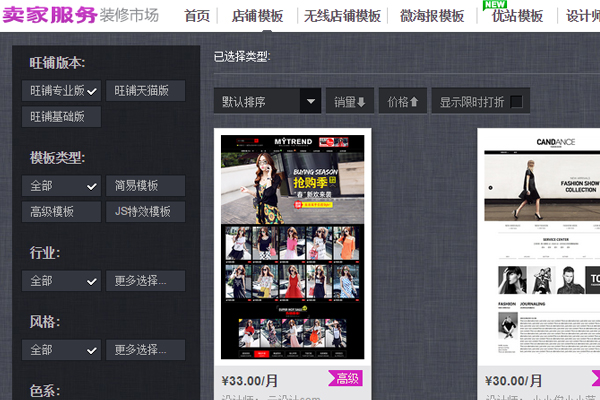Click the sort dropdown arrow button
Viewport: 600px width, 400px height.
coord(310,101)
